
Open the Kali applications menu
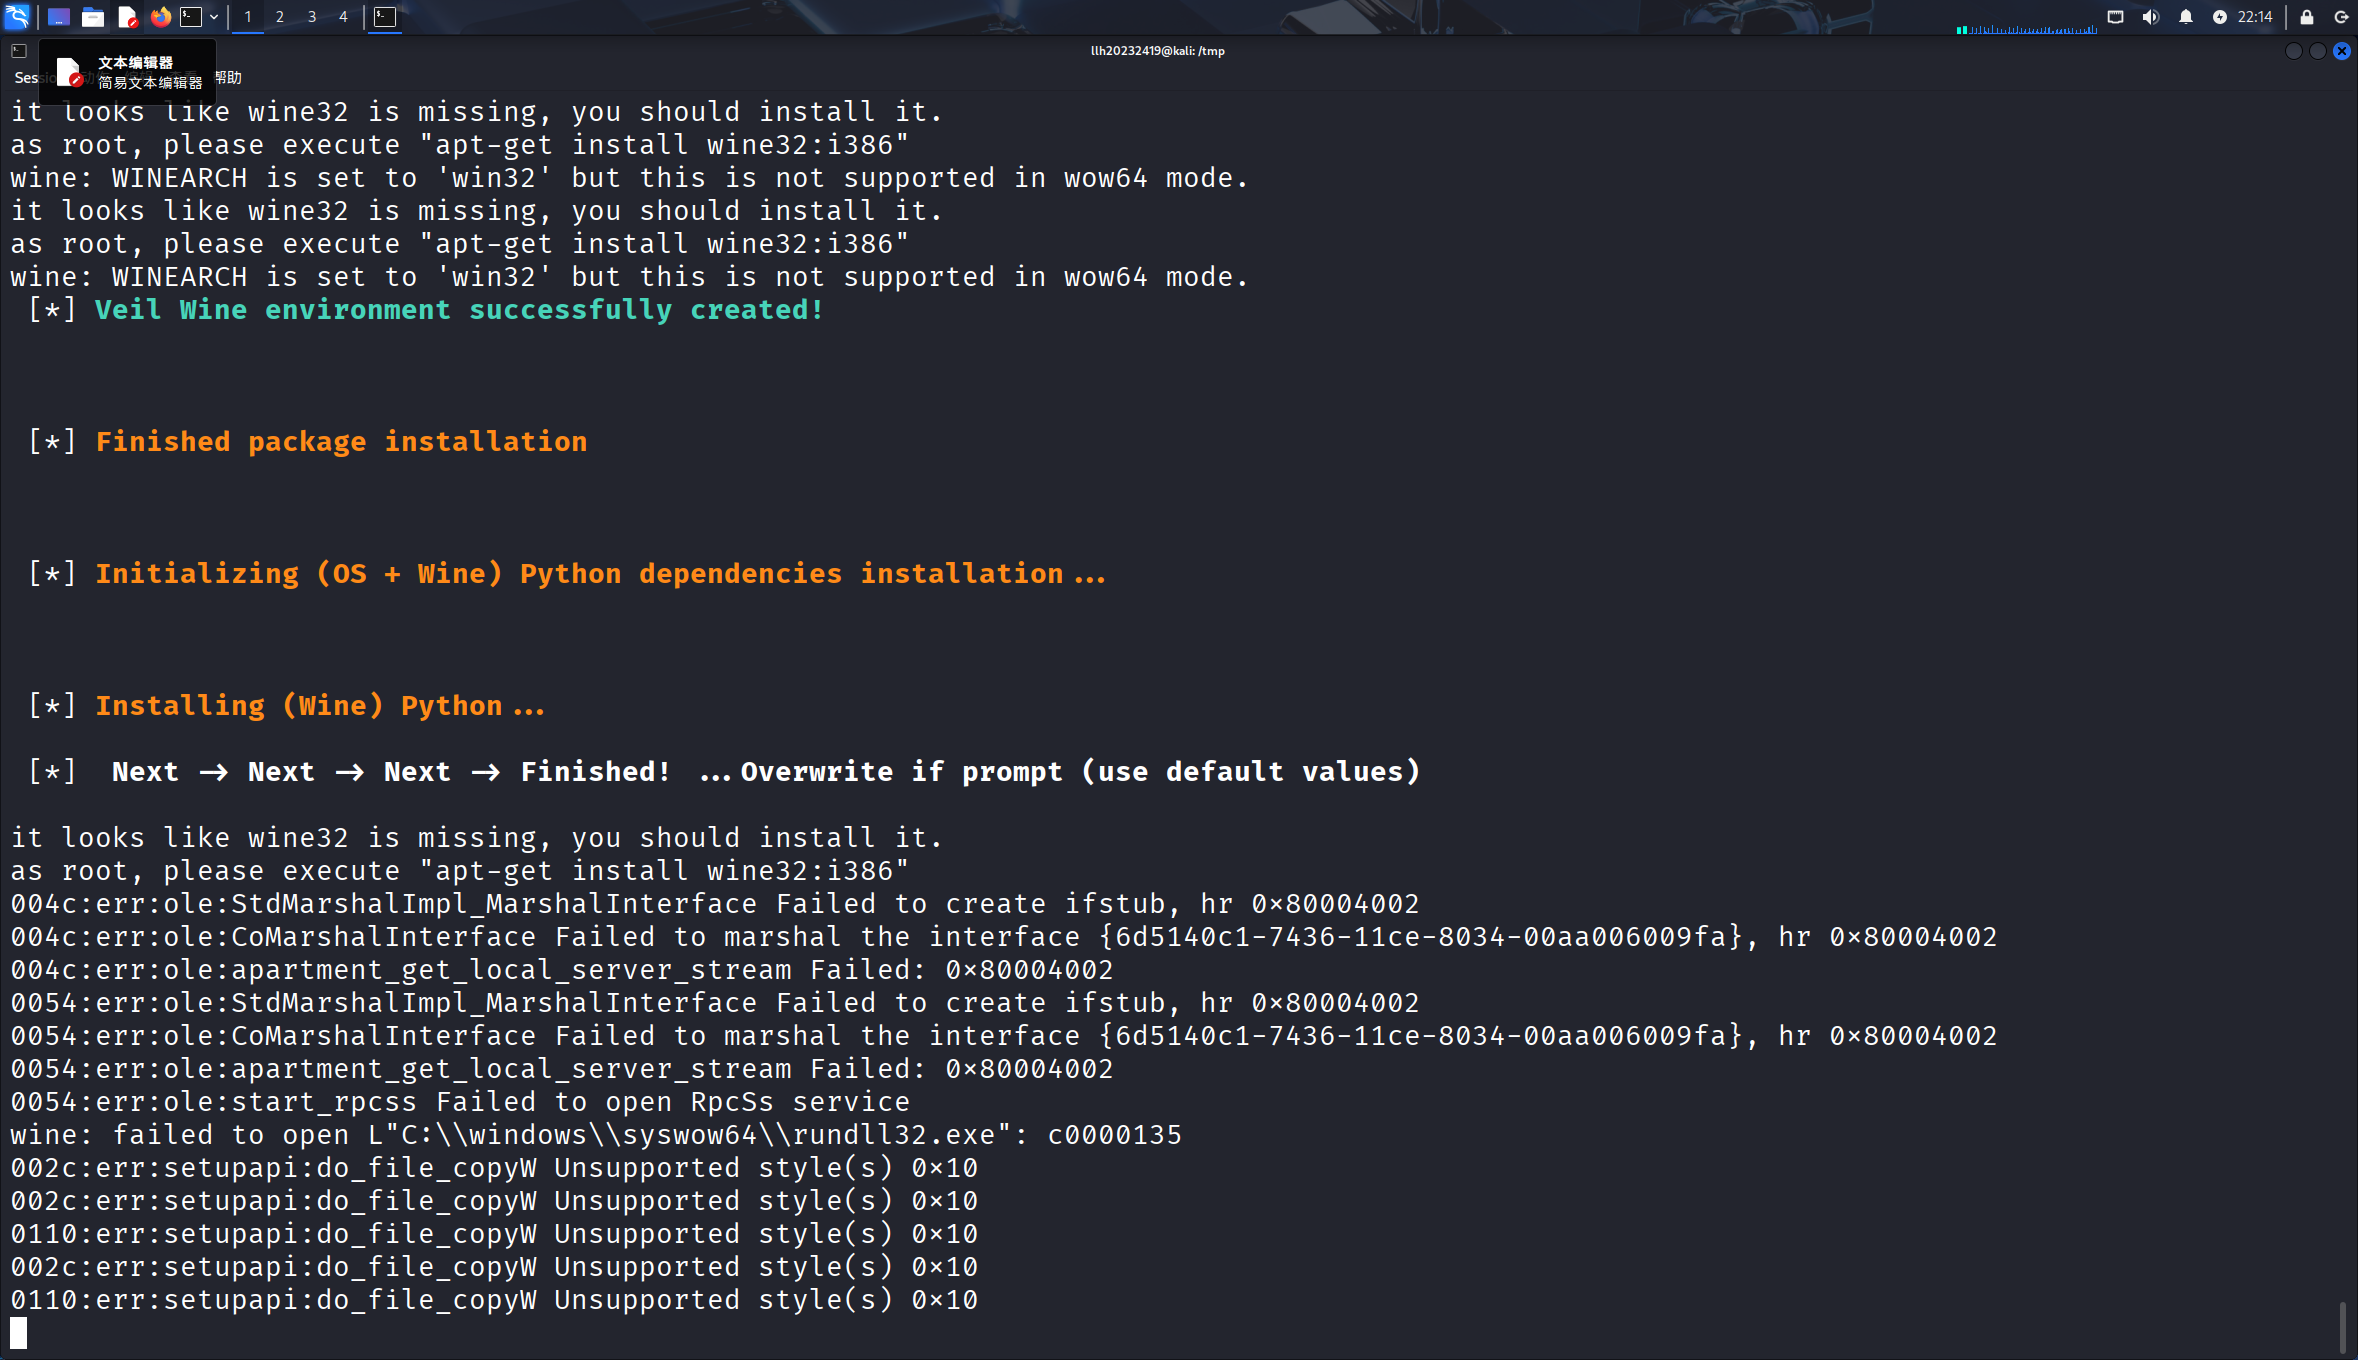pyautogui.click(x=17, y=16)
